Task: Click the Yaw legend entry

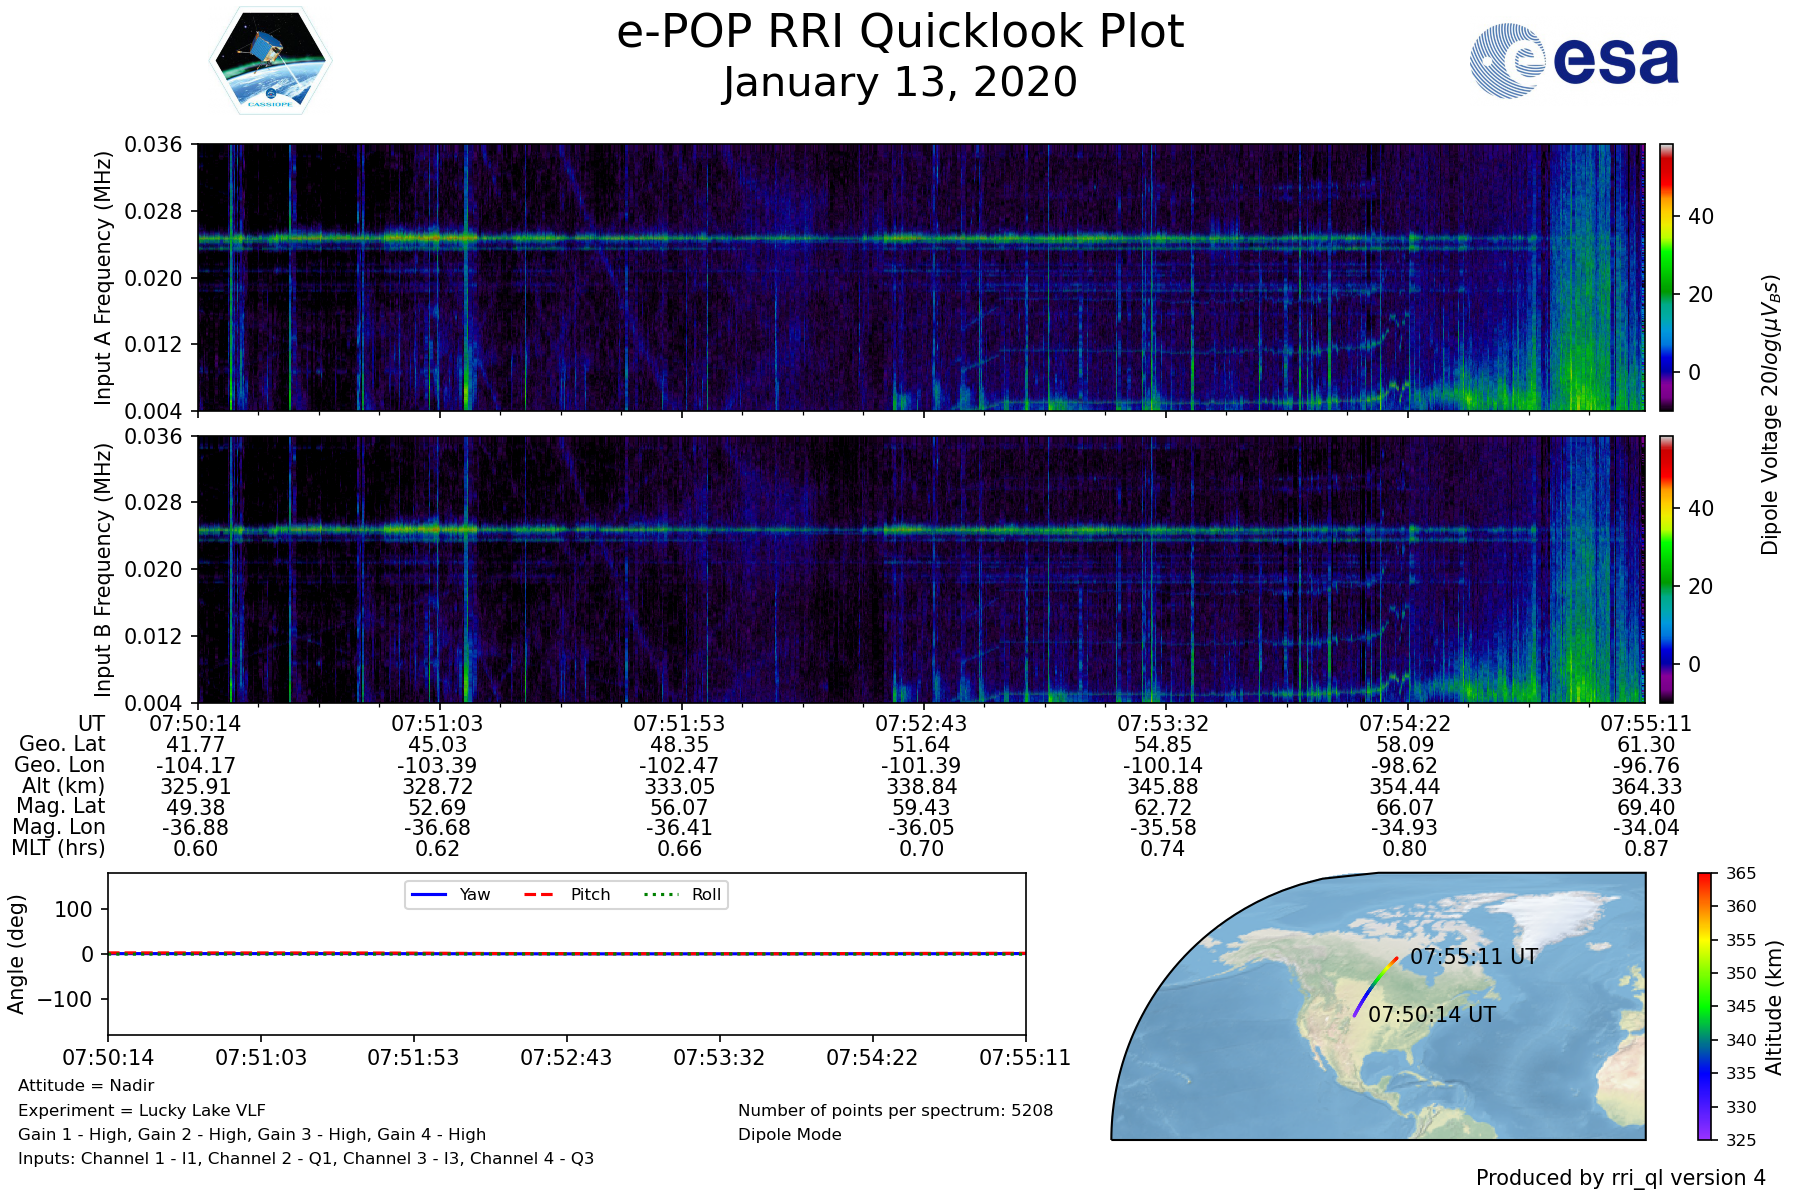Action: pyautogui.click(x=450, y=894)
